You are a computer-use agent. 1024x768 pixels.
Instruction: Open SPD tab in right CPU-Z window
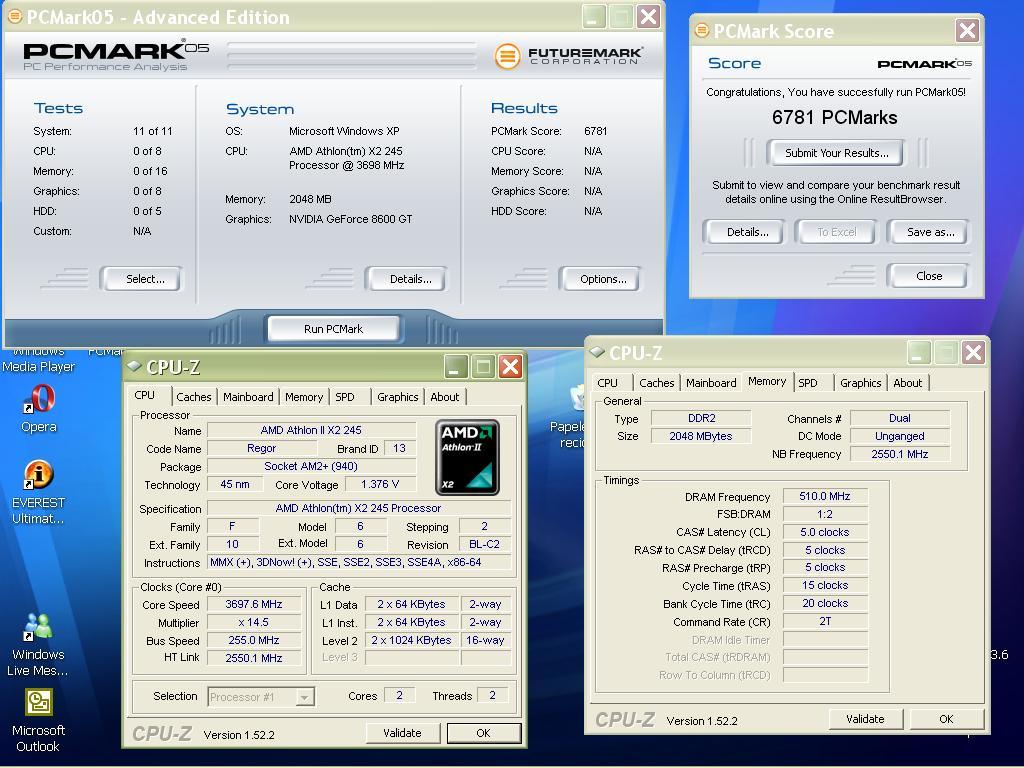click(808, 383)
